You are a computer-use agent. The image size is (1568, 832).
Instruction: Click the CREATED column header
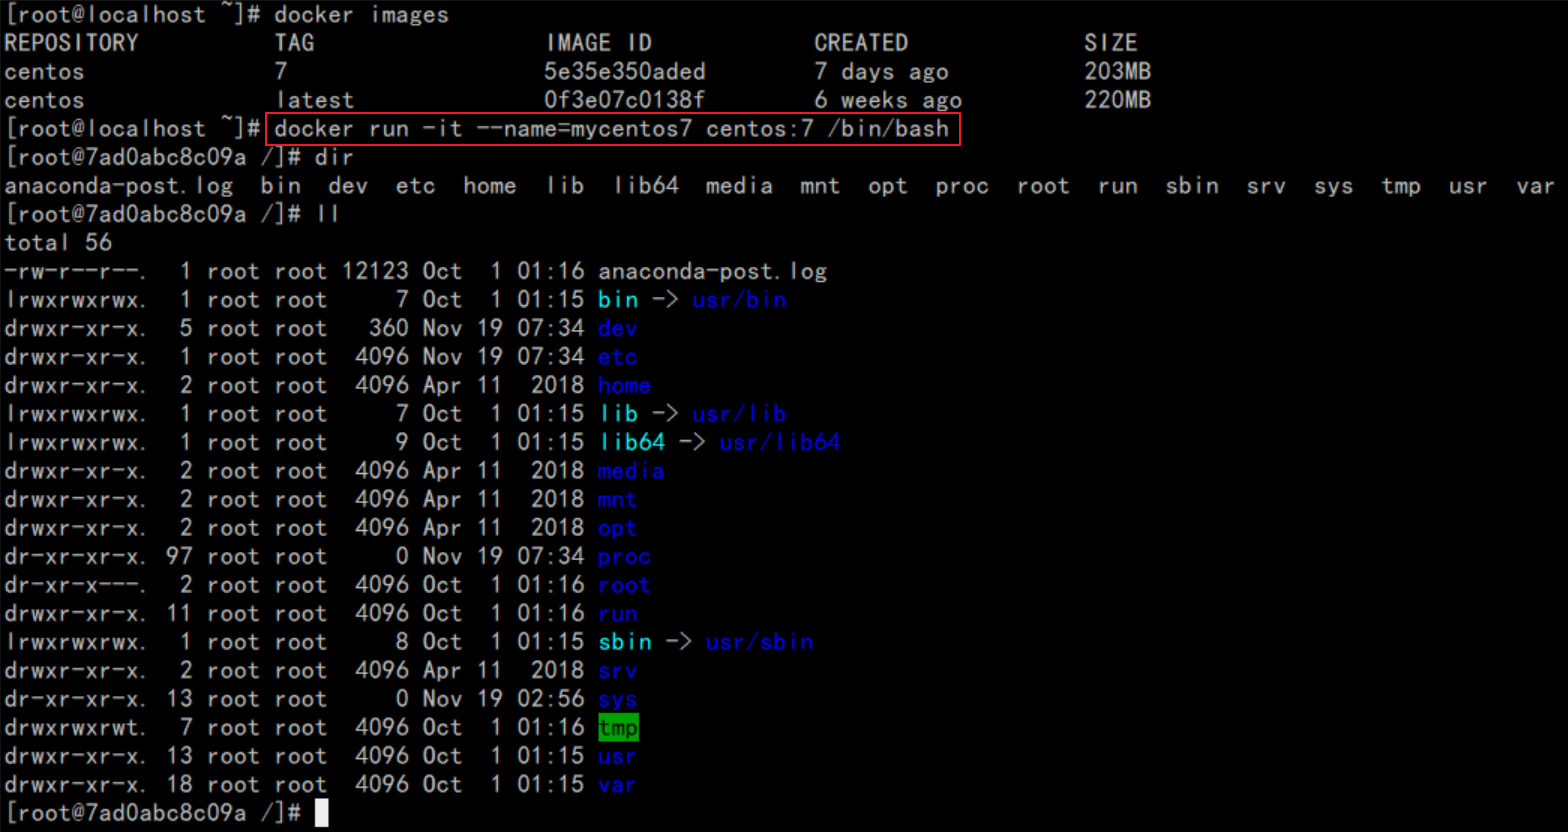[x=861, y=43]
